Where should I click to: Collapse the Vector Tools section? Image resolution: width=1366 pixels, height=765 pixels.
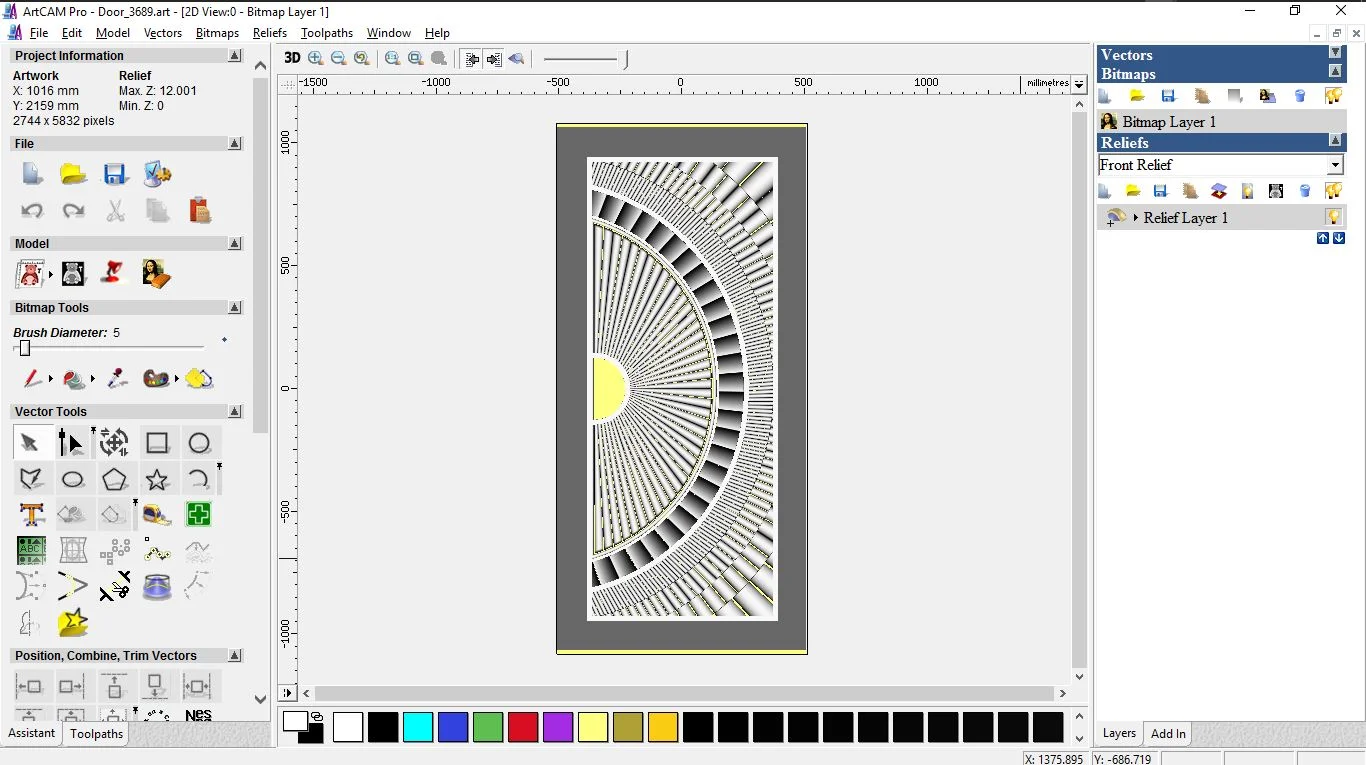click(235, 411)
